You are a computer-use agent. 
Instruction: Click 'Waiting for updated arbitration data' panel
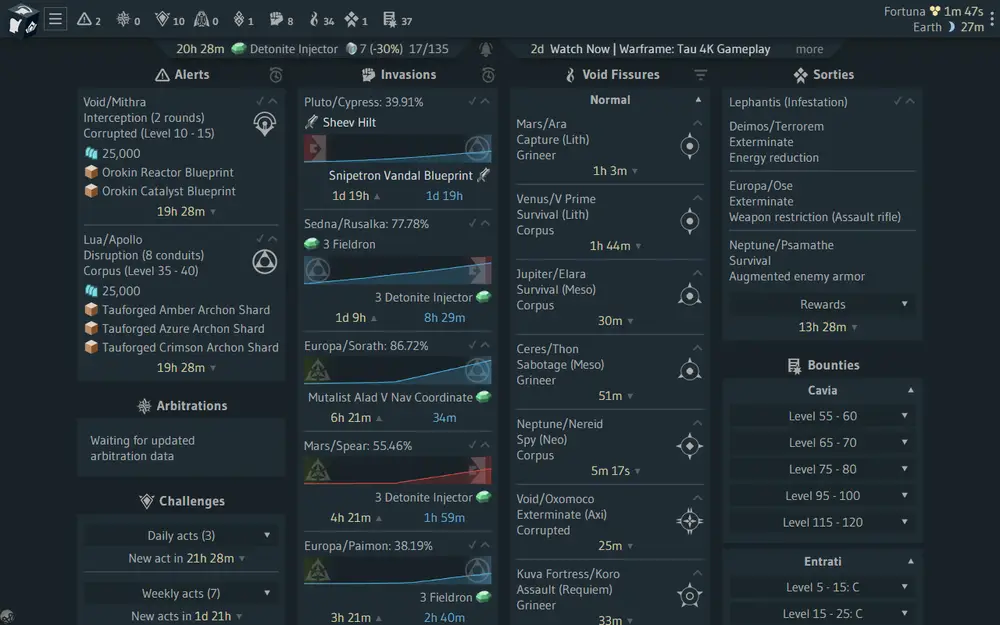coord(181,448)
